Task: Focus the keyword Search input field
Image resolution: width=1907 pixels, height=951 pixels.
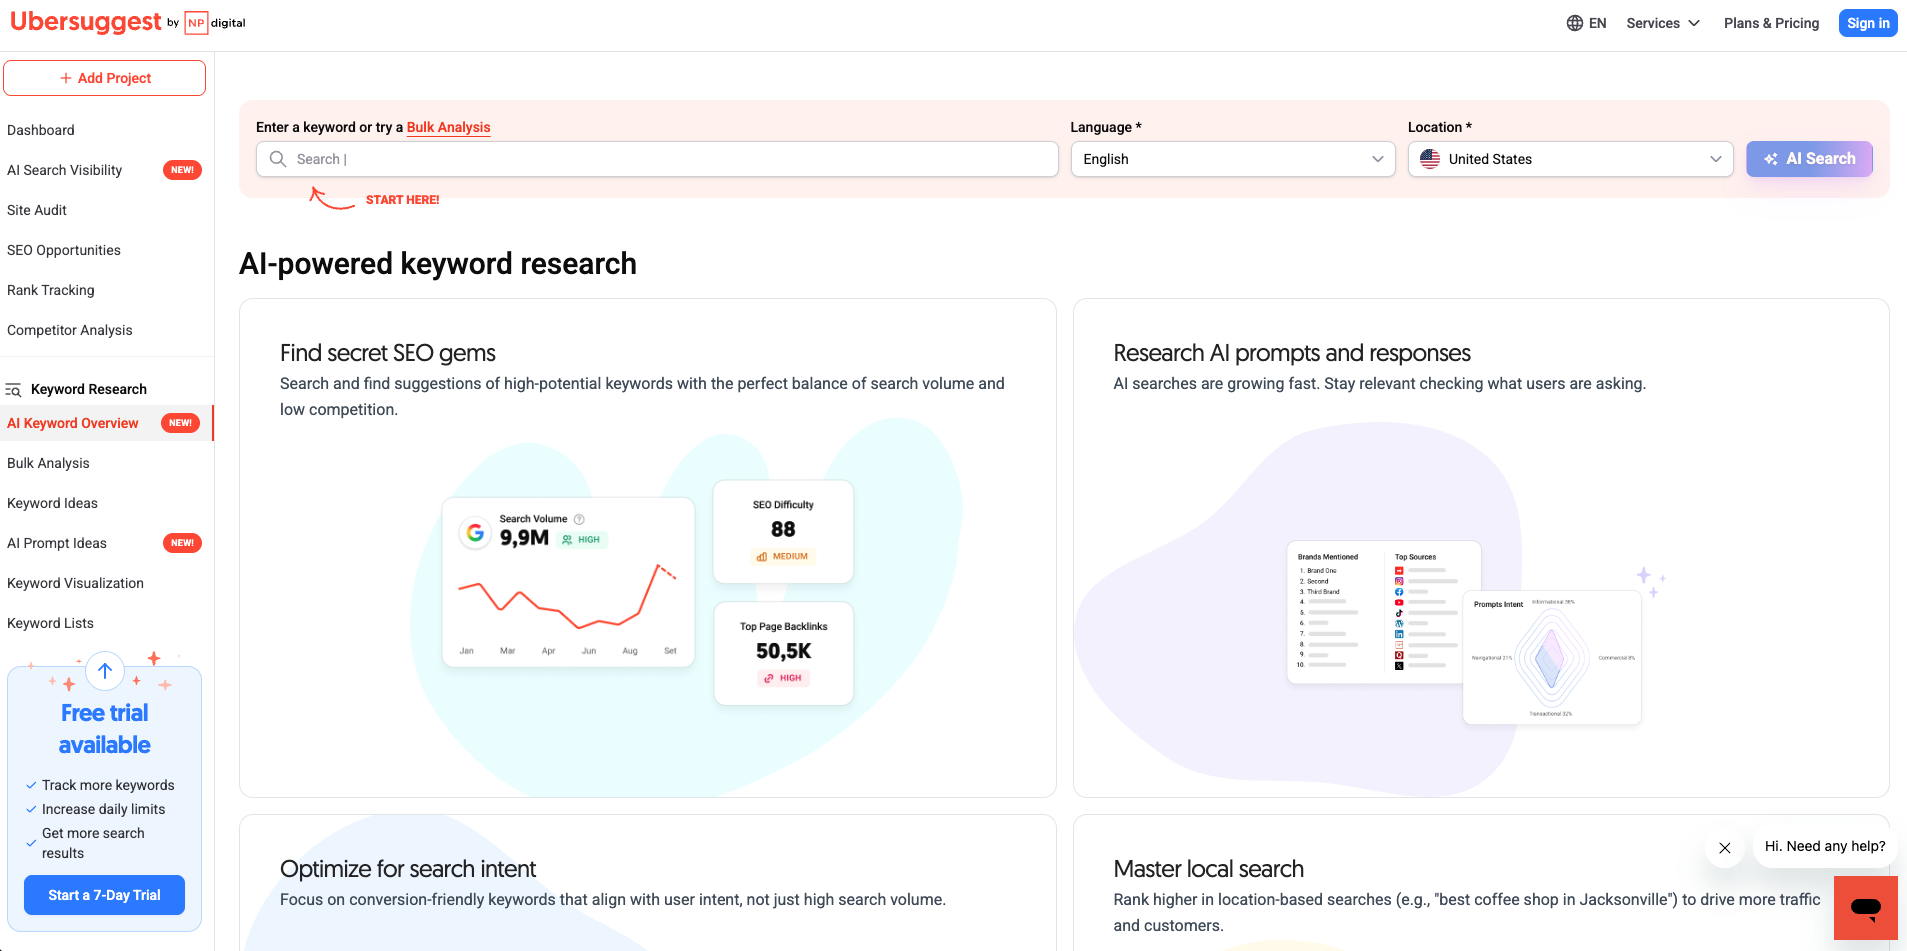Action: point(657,159)
